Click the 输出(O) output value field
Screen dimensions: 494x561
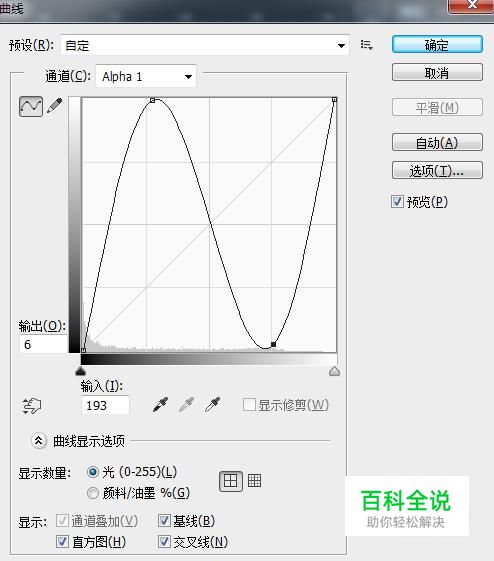pos(43,344)
